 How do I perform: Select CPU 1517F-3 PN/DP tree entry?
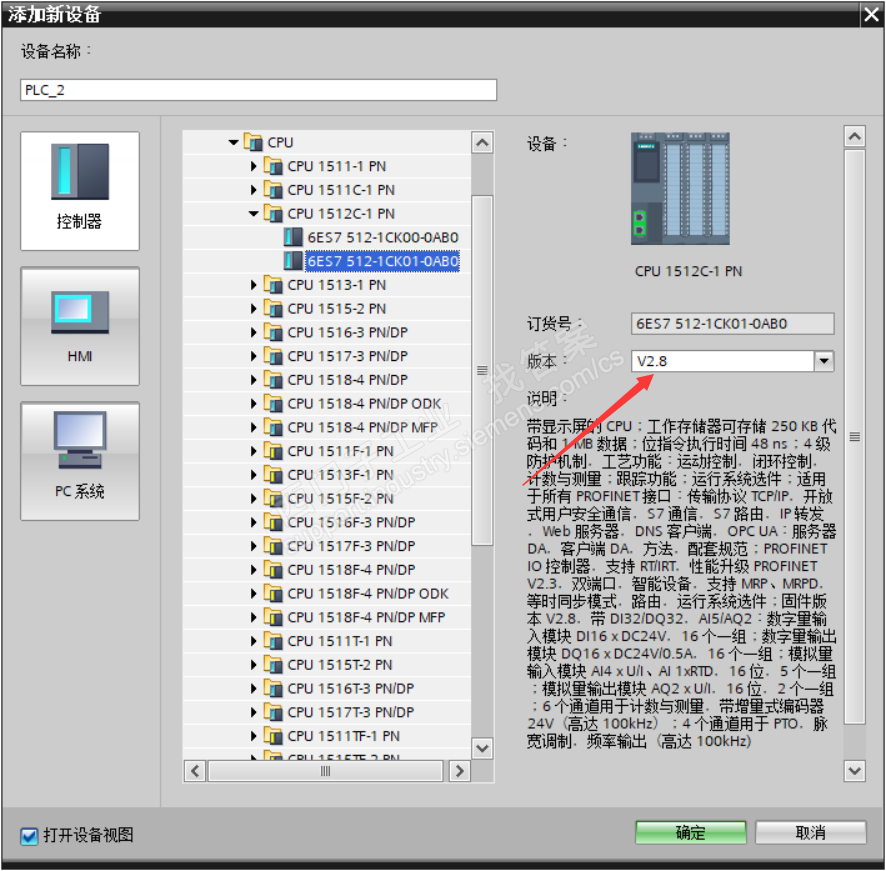(x=351, y=545)
